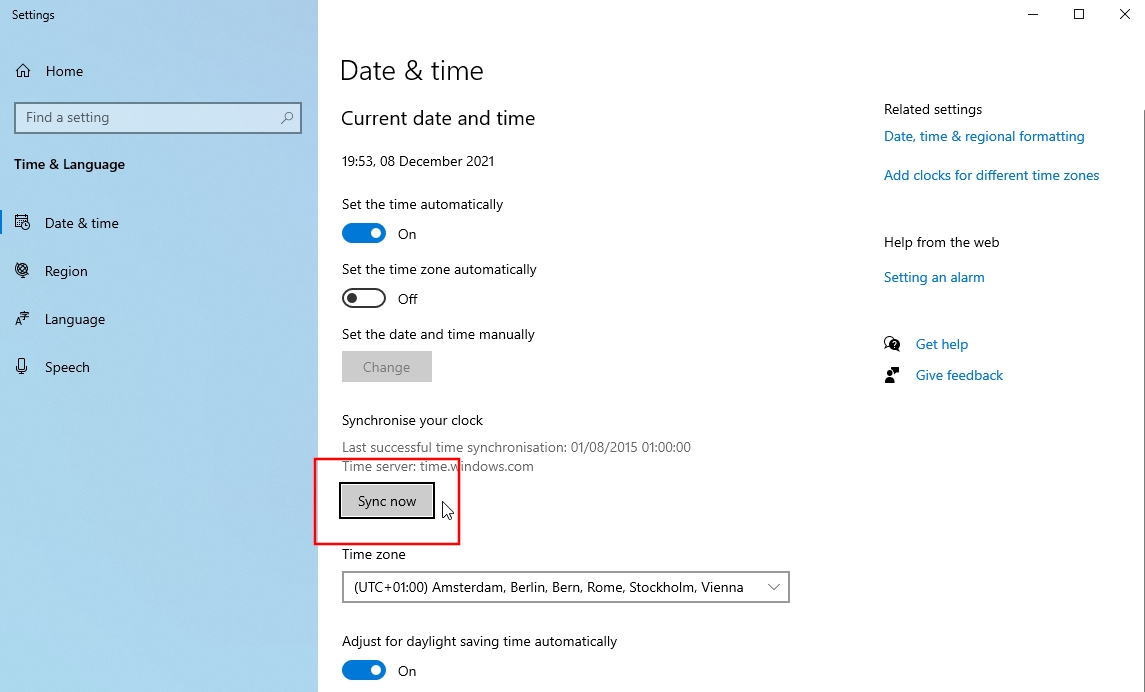This screenshot has height=692, width=1145.
Task: Click the Language icon in sidebar
Action: pyautogui.click(x=23, y=319)
